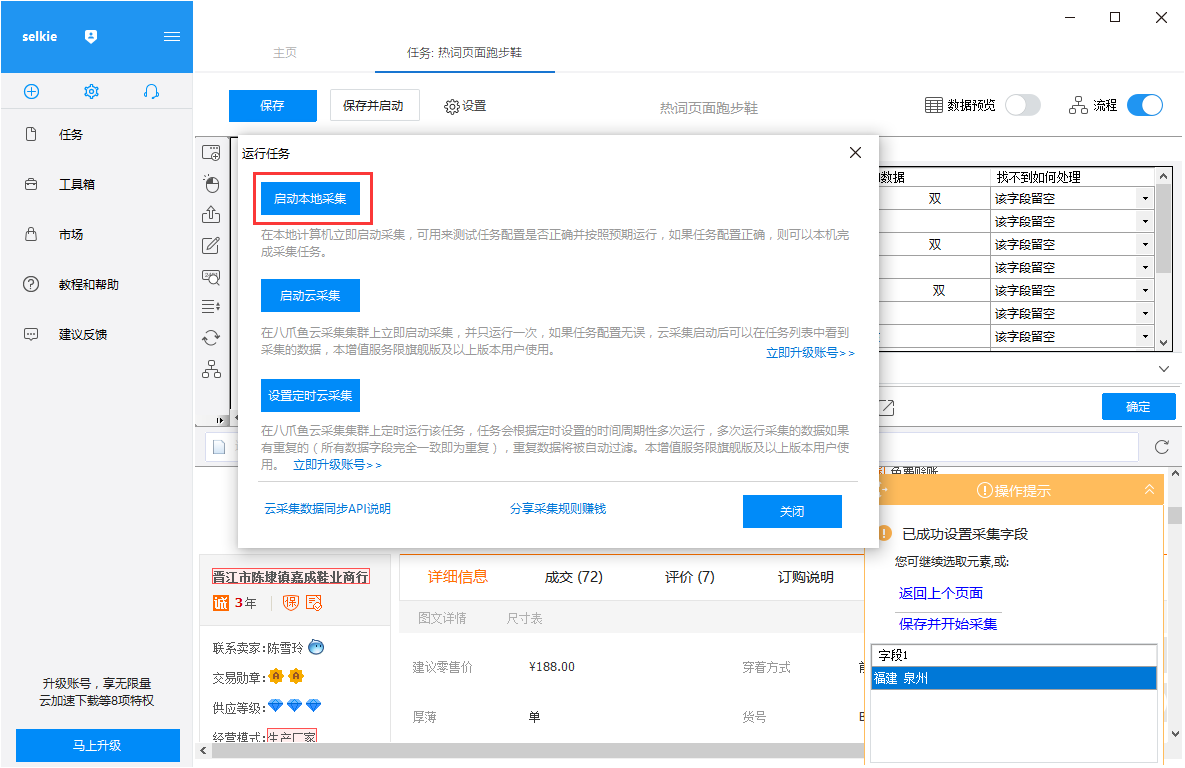Open the 分享采集规则赚钱 link

pos(558,509)
